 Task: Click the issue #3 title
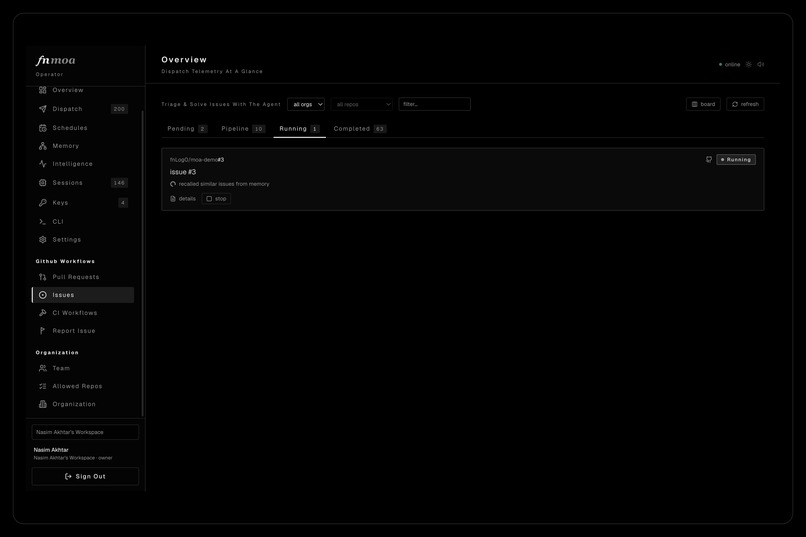tap(183, 172)
